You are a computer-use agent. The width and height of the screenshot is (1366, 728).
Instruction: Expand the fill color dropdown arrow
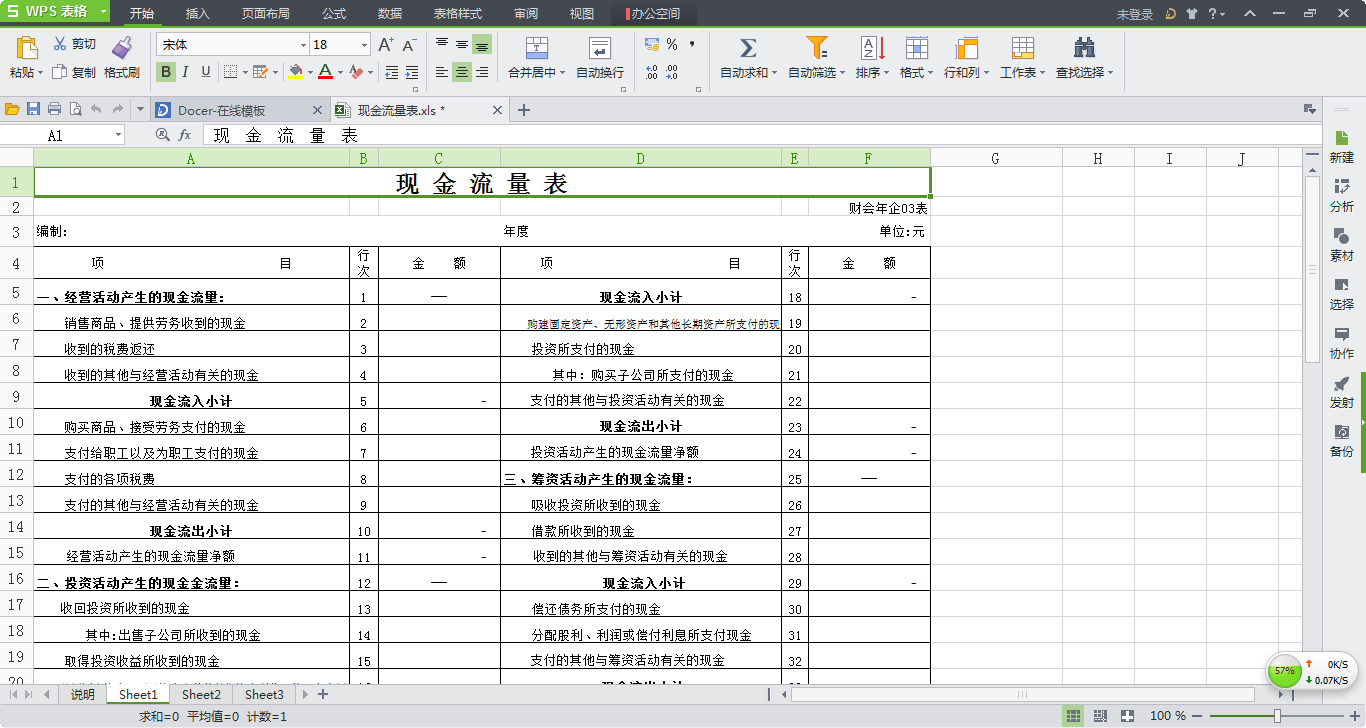[310, 72]
